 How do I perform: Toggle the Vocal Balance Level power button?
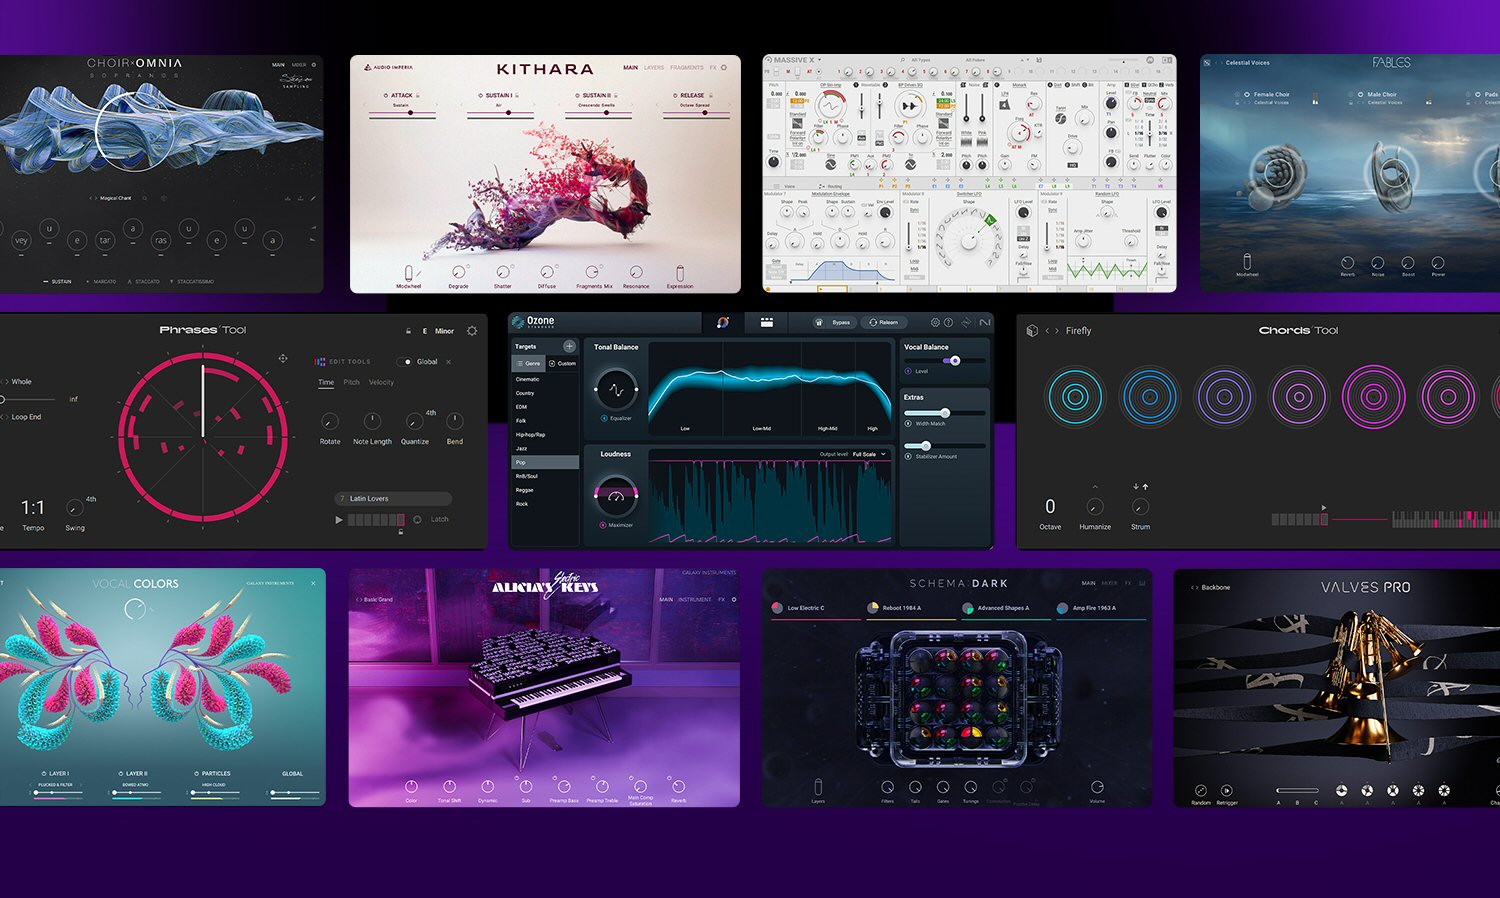tap(908, 371)
